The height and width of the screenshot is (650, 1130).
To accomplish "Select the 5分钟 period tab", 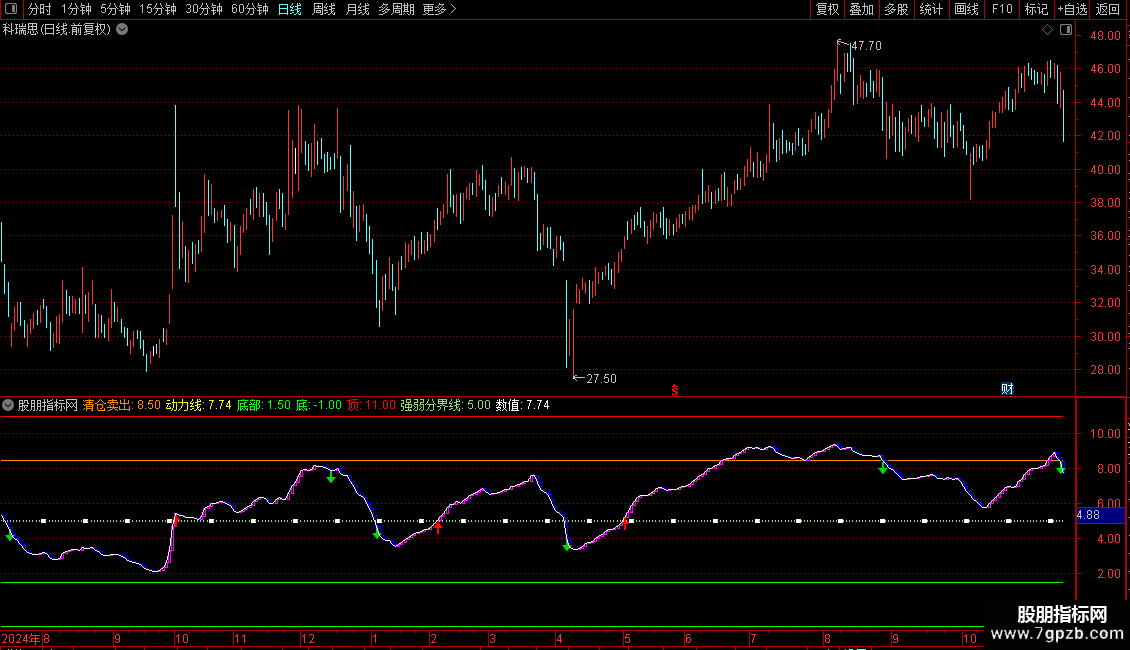I will [x=115, y=9].
